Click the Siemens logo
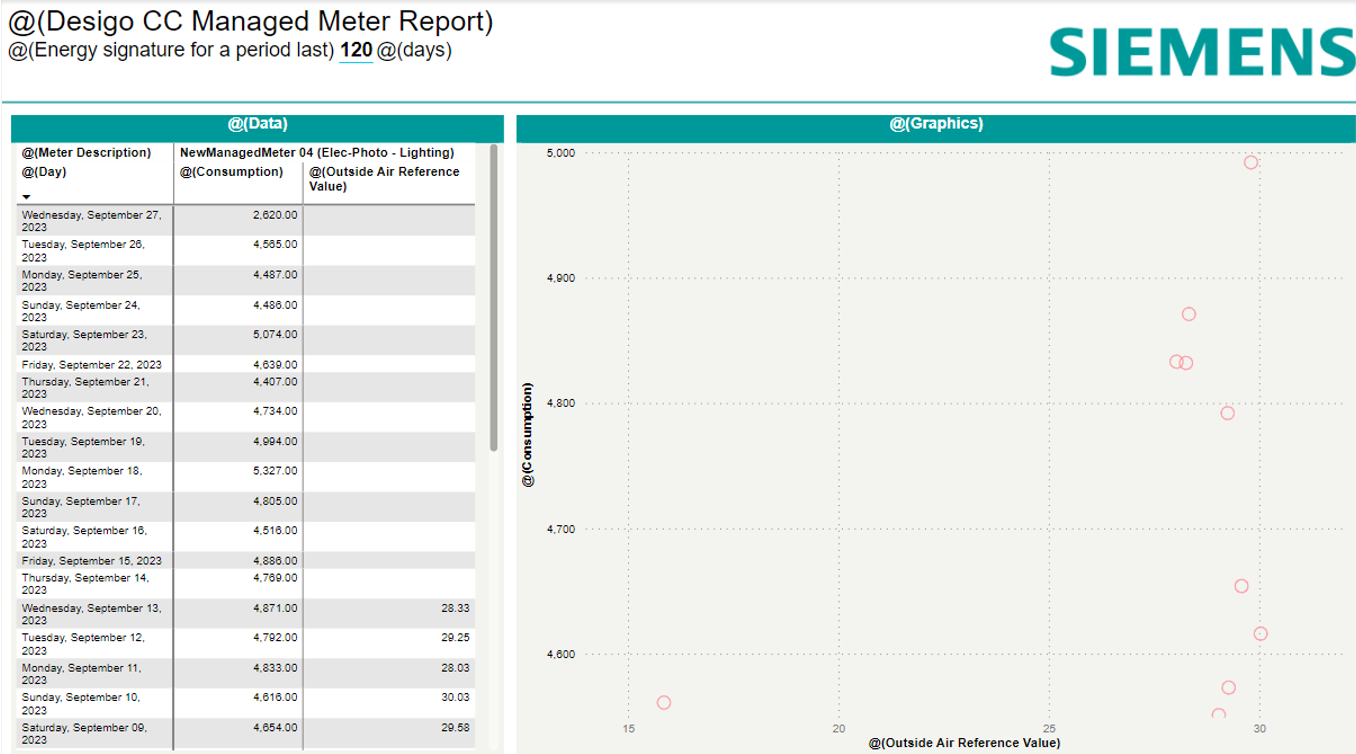 point(1202,52)
